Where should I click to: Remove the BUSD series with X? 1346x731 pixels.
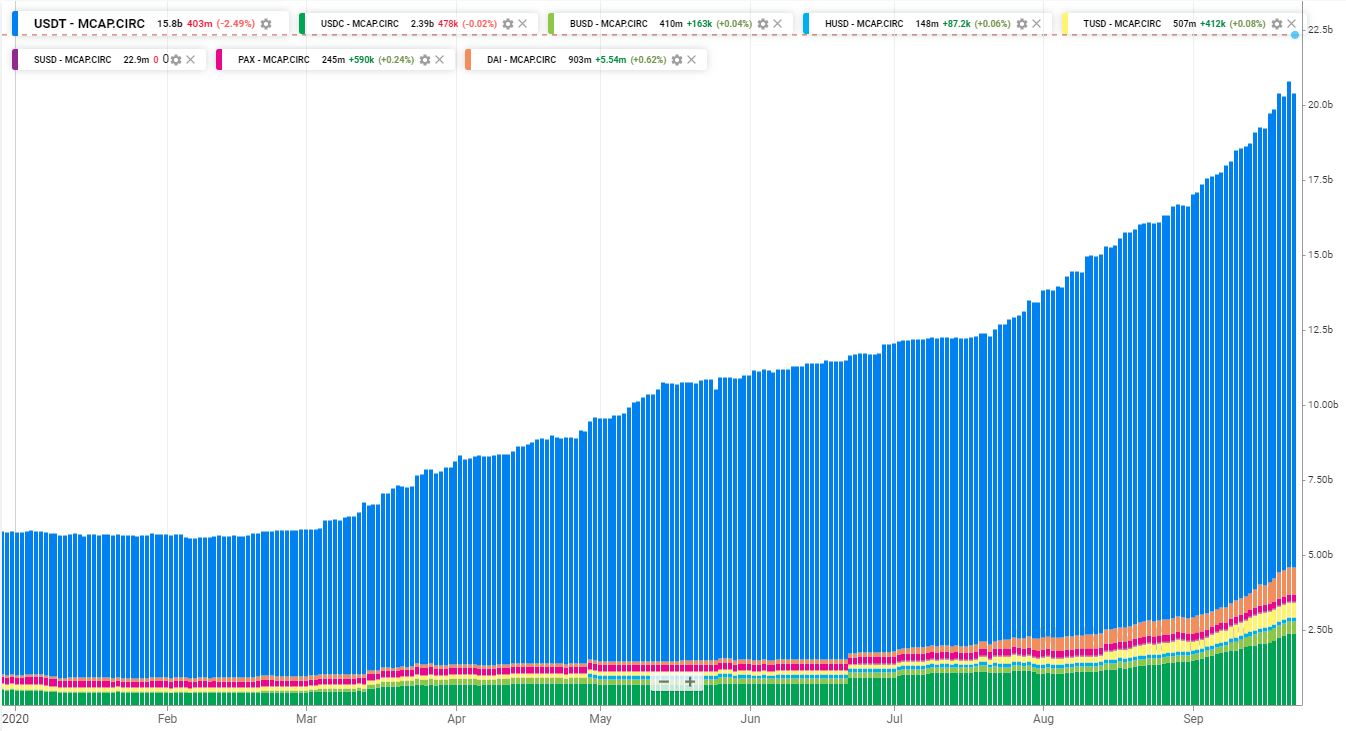777,24
